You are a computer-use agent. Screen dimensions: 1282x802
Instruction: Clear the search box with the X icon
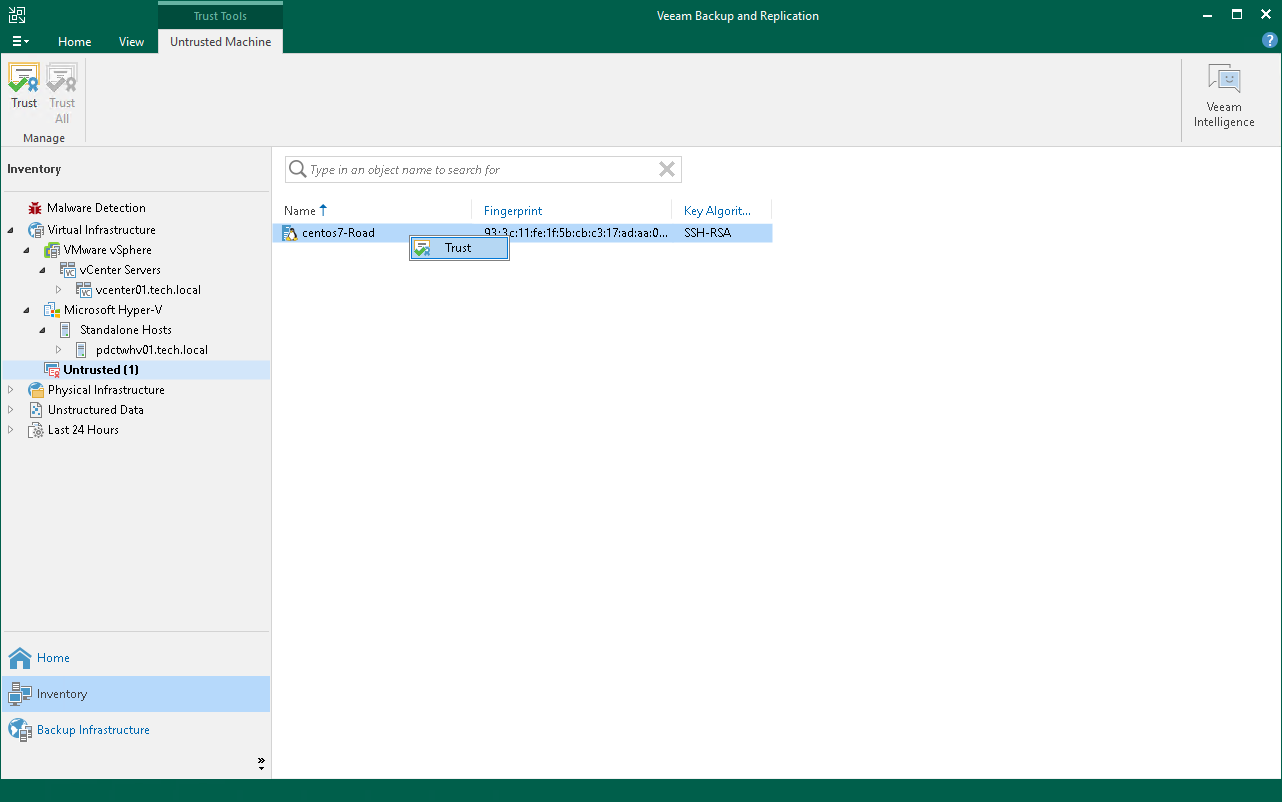point(667,170)
